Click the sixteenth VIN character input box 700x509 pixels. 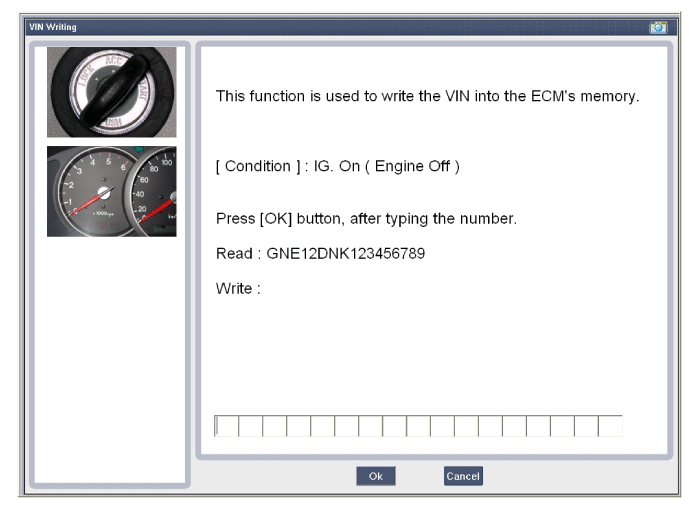(x=586, y=426)
